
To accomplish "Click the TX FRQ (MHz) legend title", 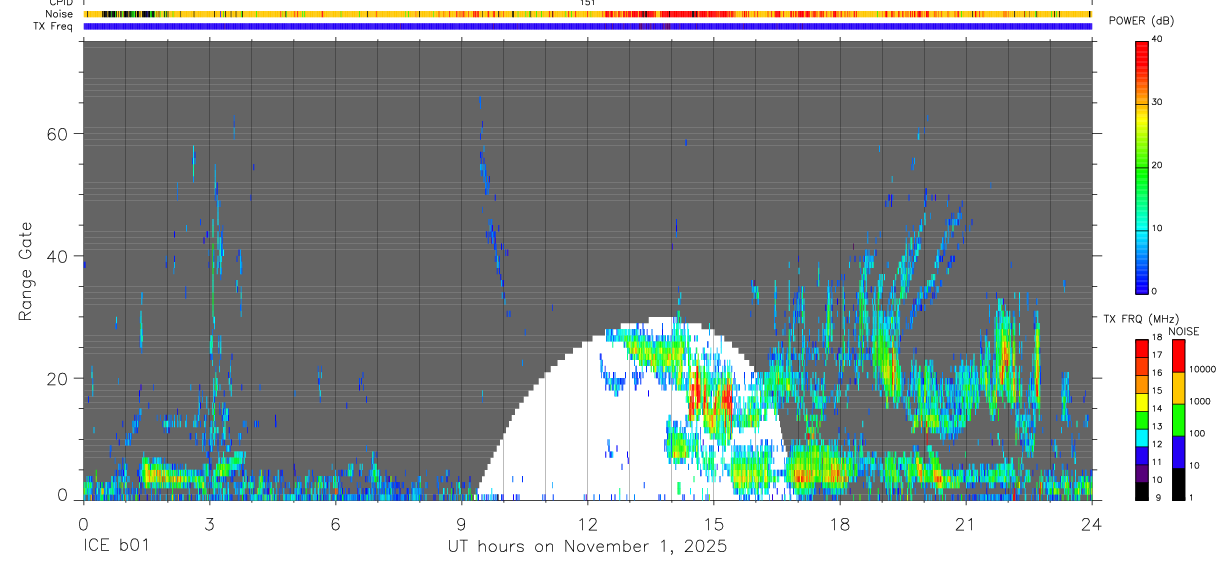I will point(1139,319).
